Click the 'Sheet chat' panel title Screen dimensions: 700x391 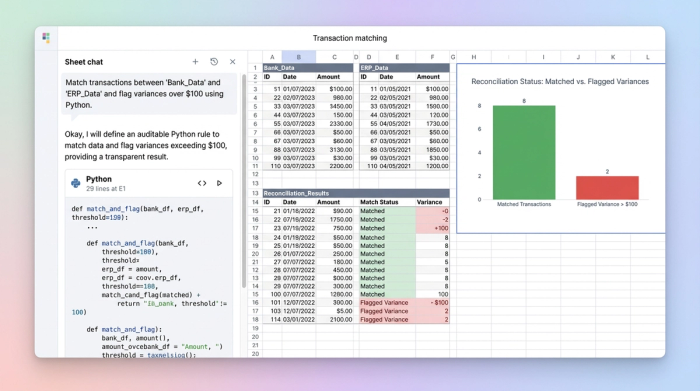84,62
